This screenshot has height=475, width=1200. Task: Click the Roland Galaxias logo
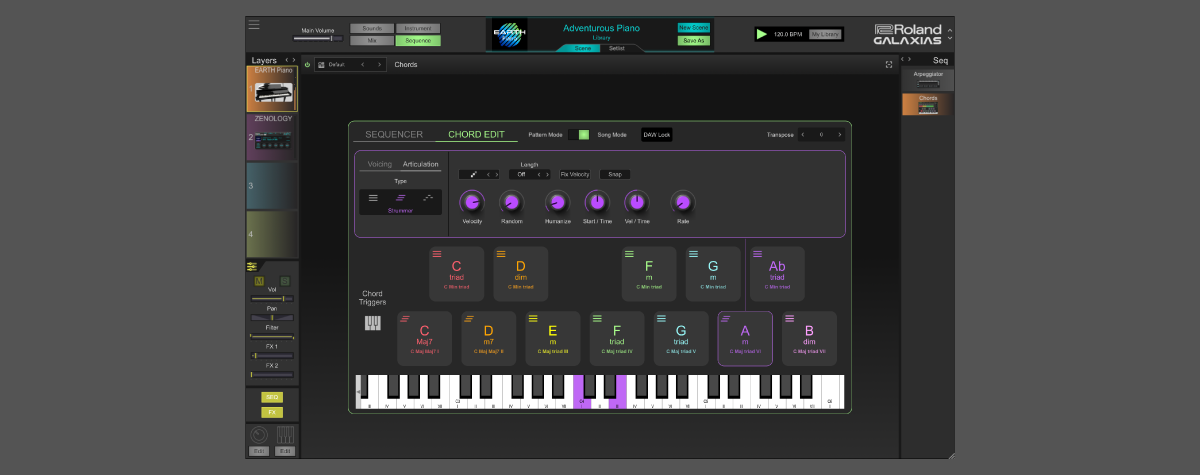(907, 34)
